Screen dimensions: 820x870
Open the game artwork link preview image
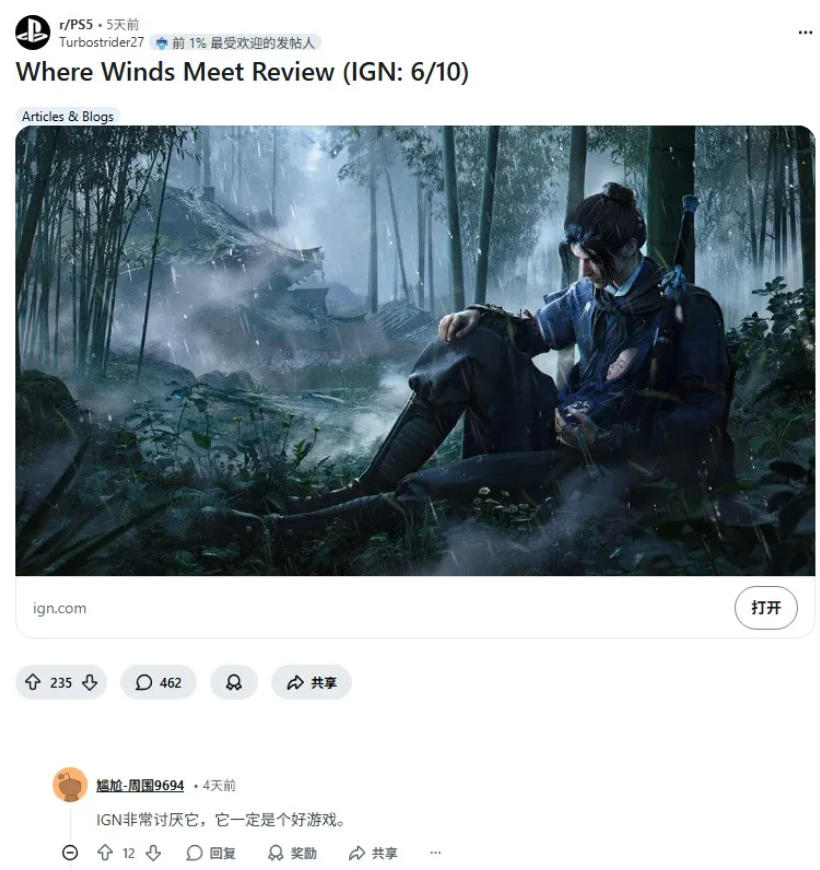(415, 351)
